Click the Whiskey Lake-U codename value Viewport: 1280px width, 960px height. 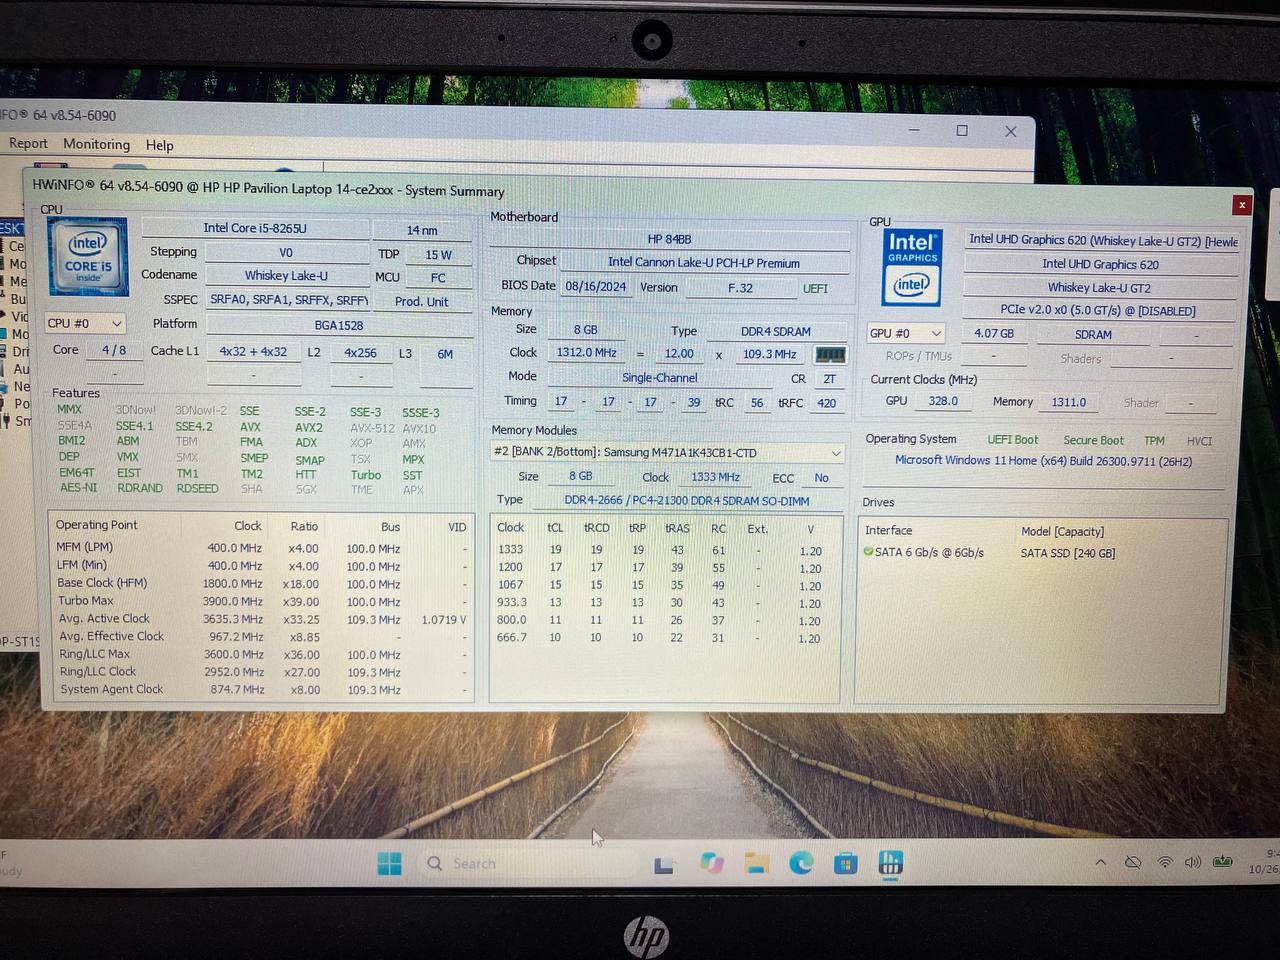click(286, 275)
